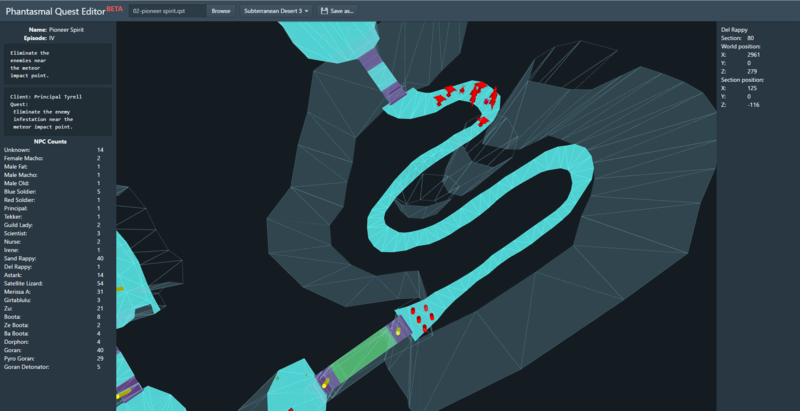The width and height of the screenshot is (800, 411).
Task: Click the Astark count row
Action: (x=54, y=275)
